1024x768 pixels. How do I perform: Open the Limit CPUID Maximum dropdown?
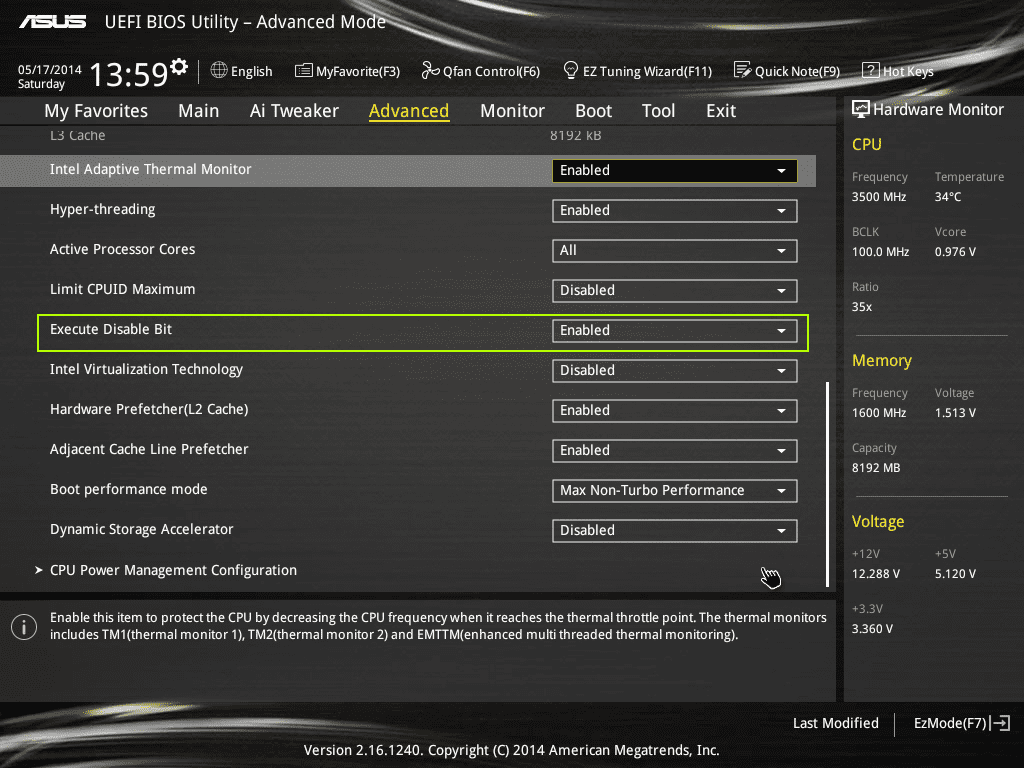675,291
